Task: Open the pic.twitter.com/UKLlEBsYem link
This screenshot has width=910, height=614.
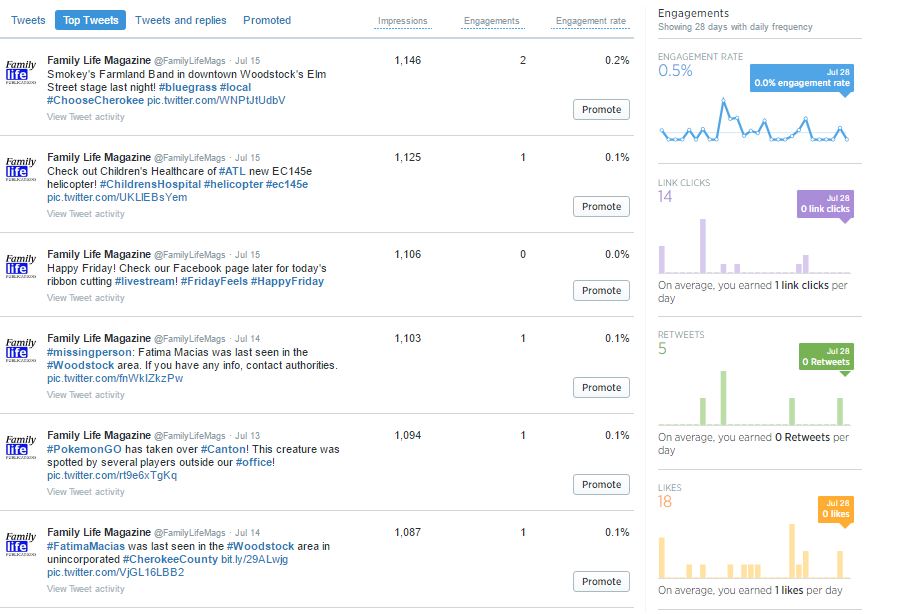Action: point(117,198)
